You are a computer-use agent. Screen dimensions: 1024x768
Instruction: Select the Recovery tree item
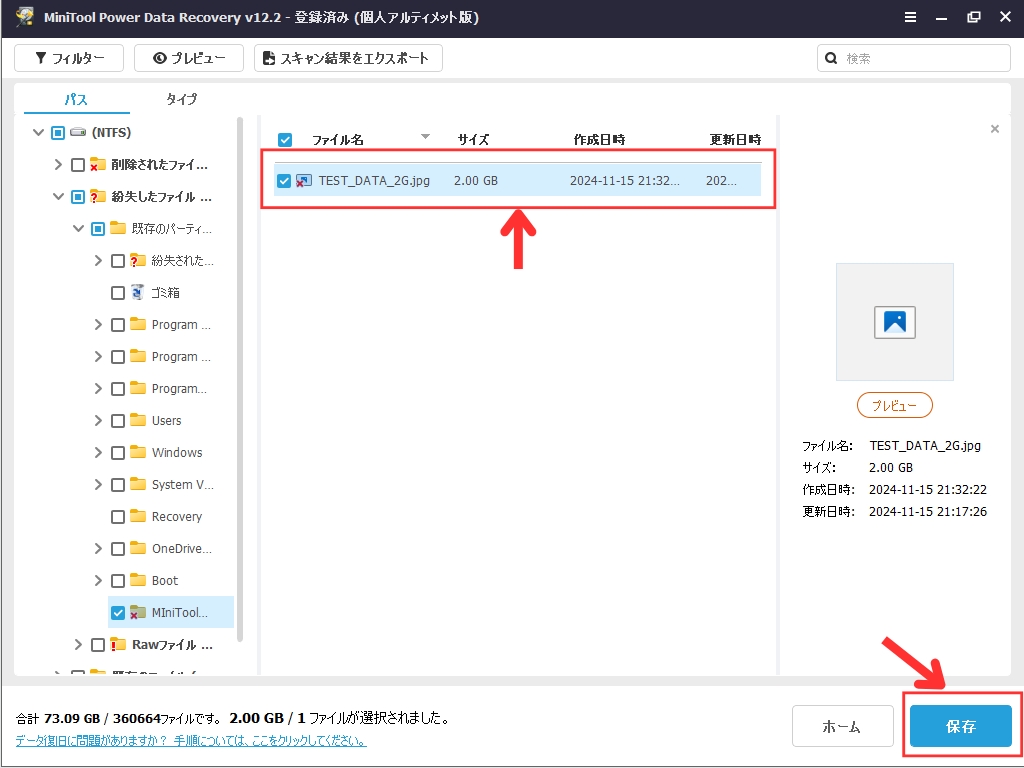tap(177, 517)
